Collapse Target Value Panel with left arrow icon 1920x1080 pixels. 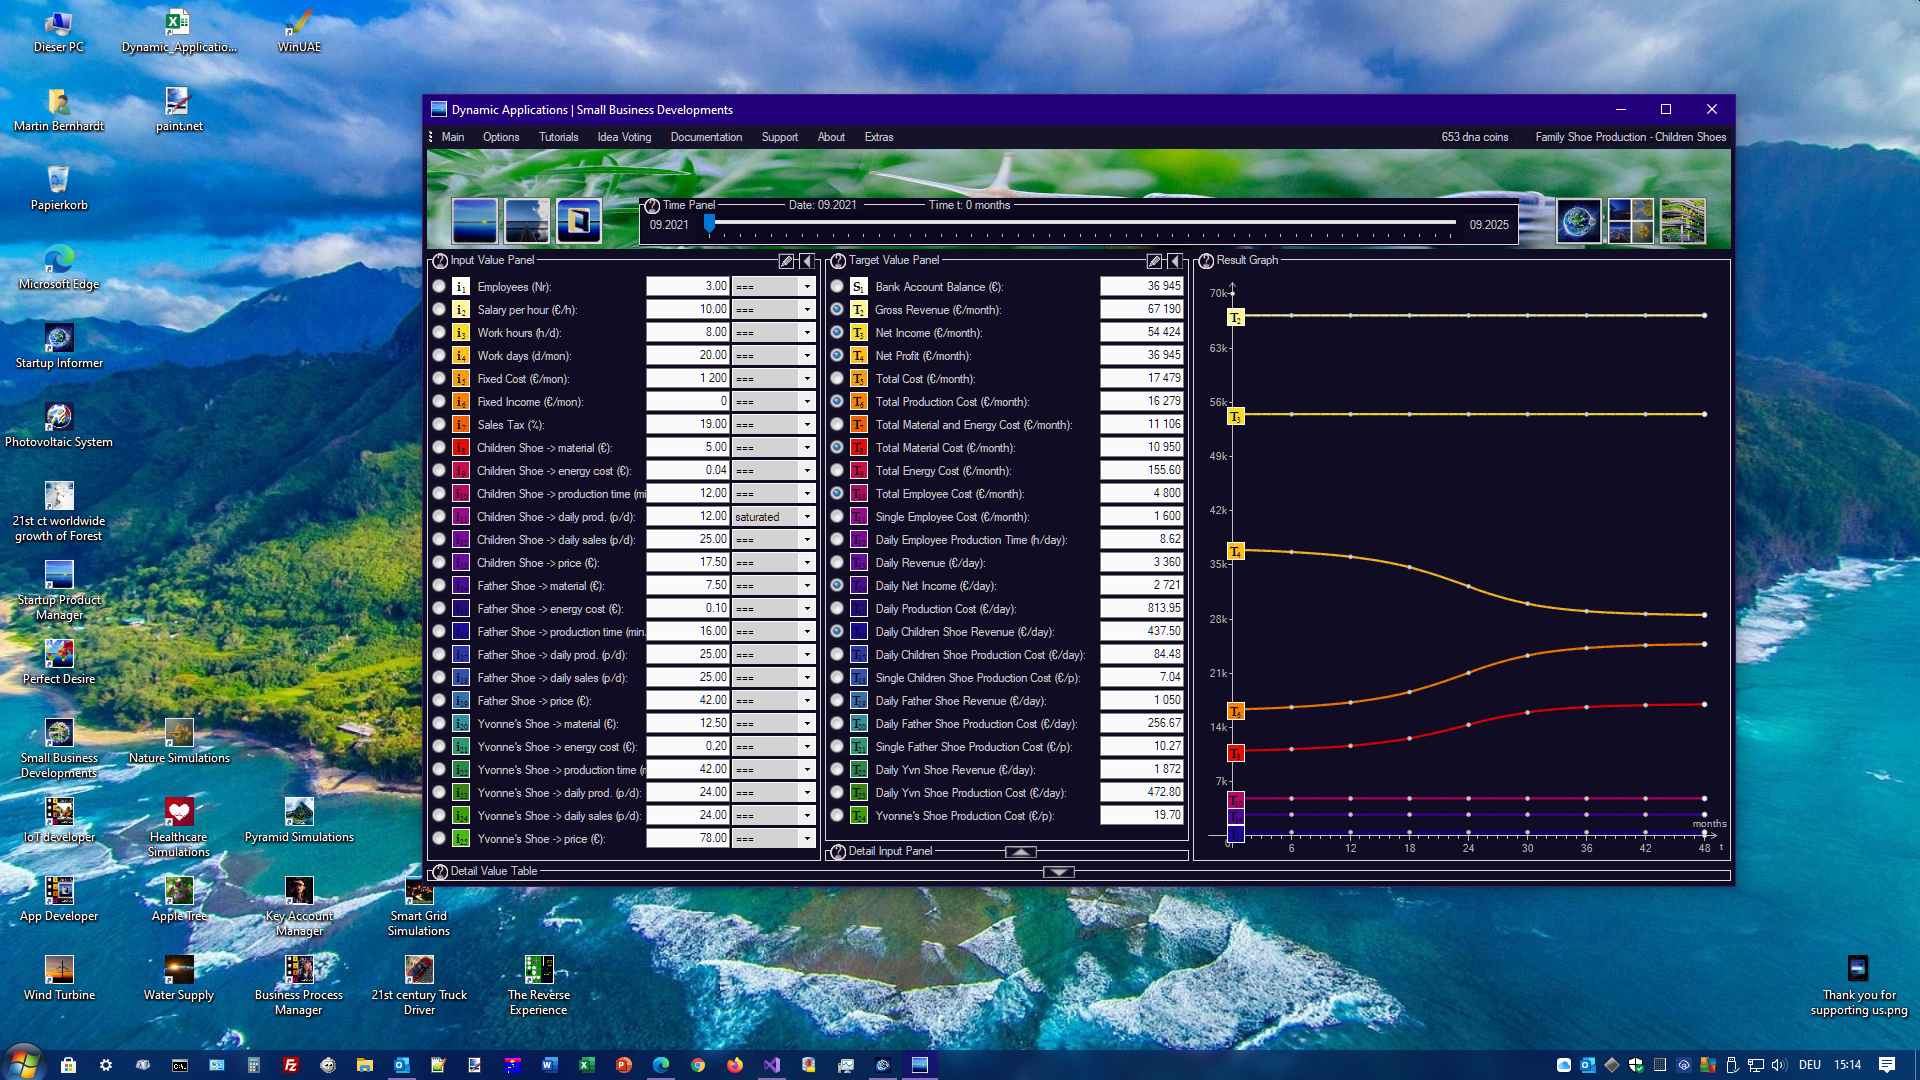click(x=1175, y=261)
